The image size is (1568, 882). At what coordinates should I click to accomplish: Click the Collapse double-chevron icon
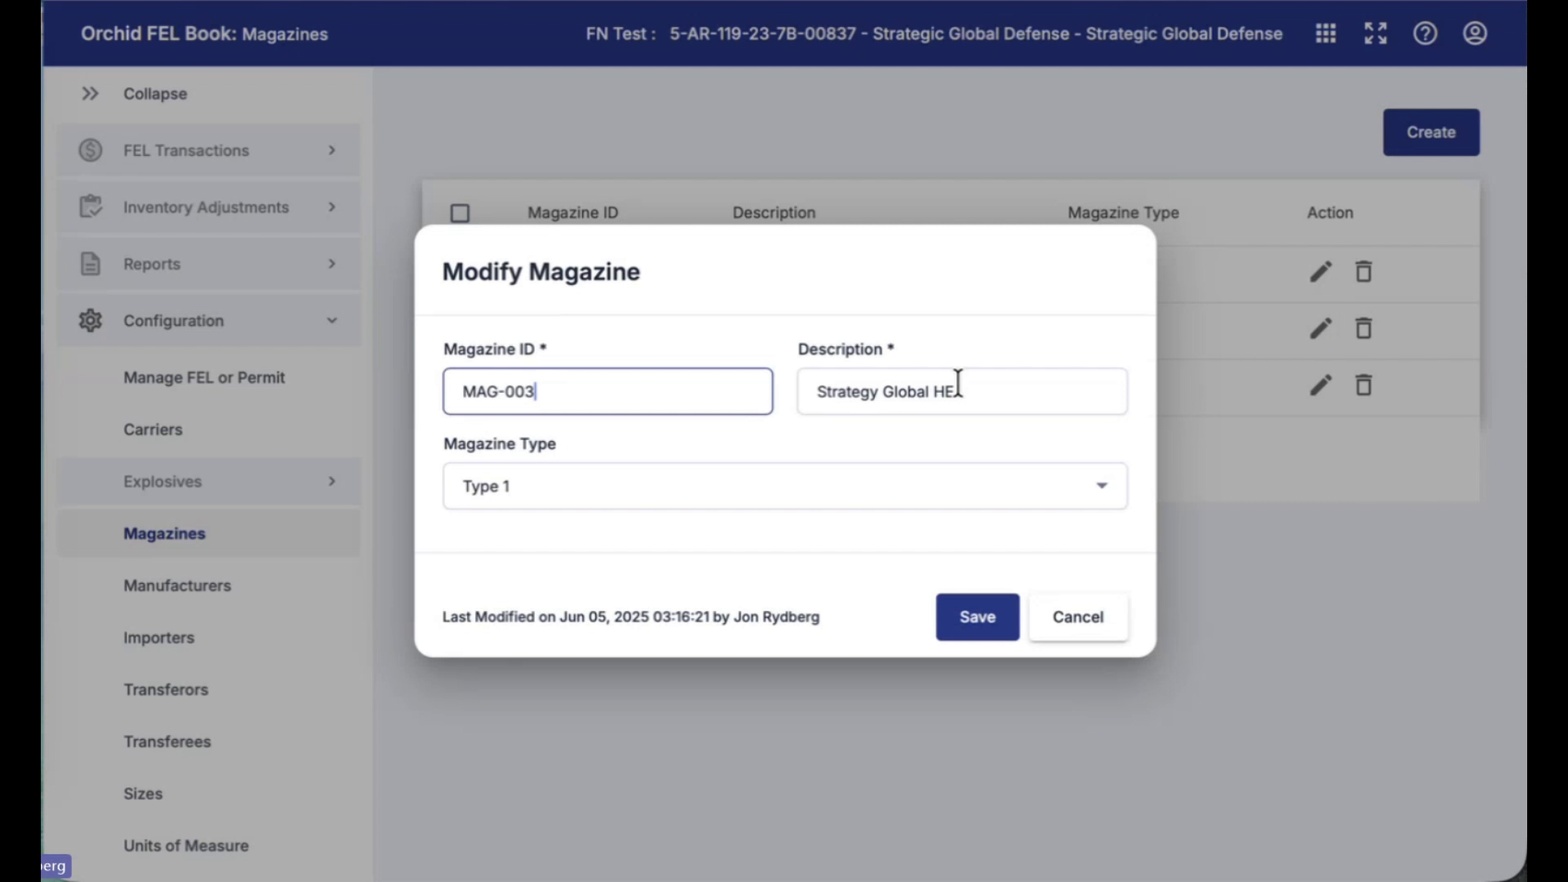[90, 93]
